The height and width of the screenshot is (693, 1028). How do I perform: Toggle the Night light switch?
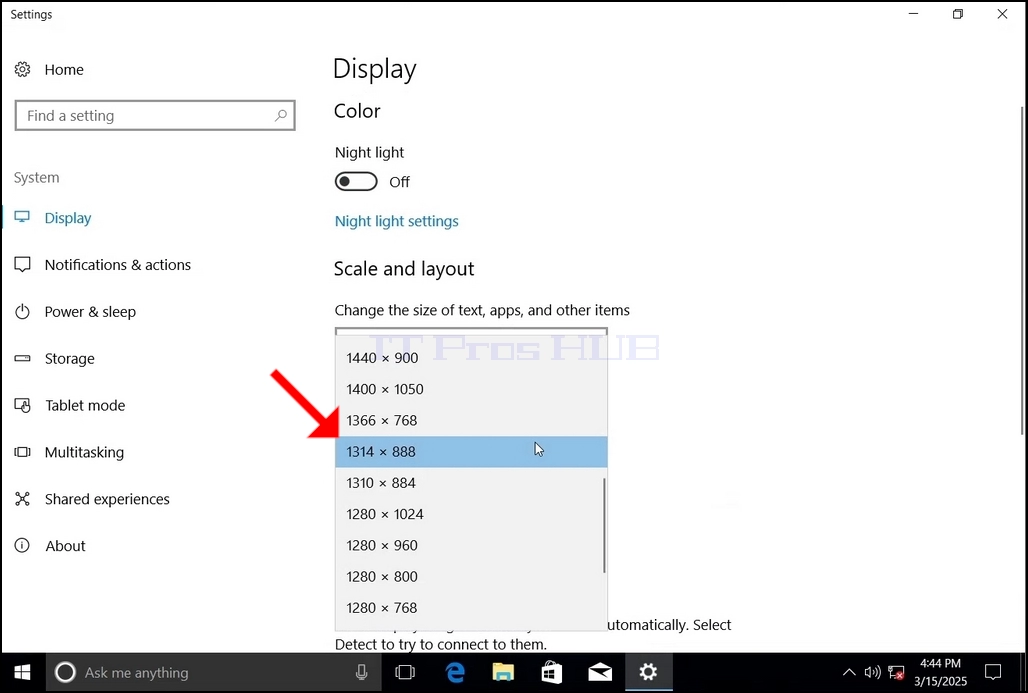[x=356, y=182]
